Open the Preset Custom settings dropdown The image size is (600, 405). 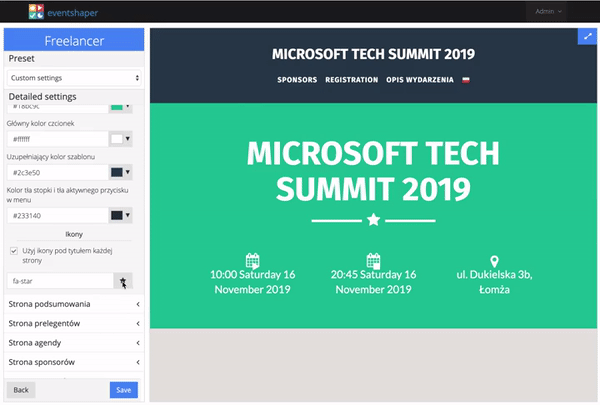click(74, 78)
